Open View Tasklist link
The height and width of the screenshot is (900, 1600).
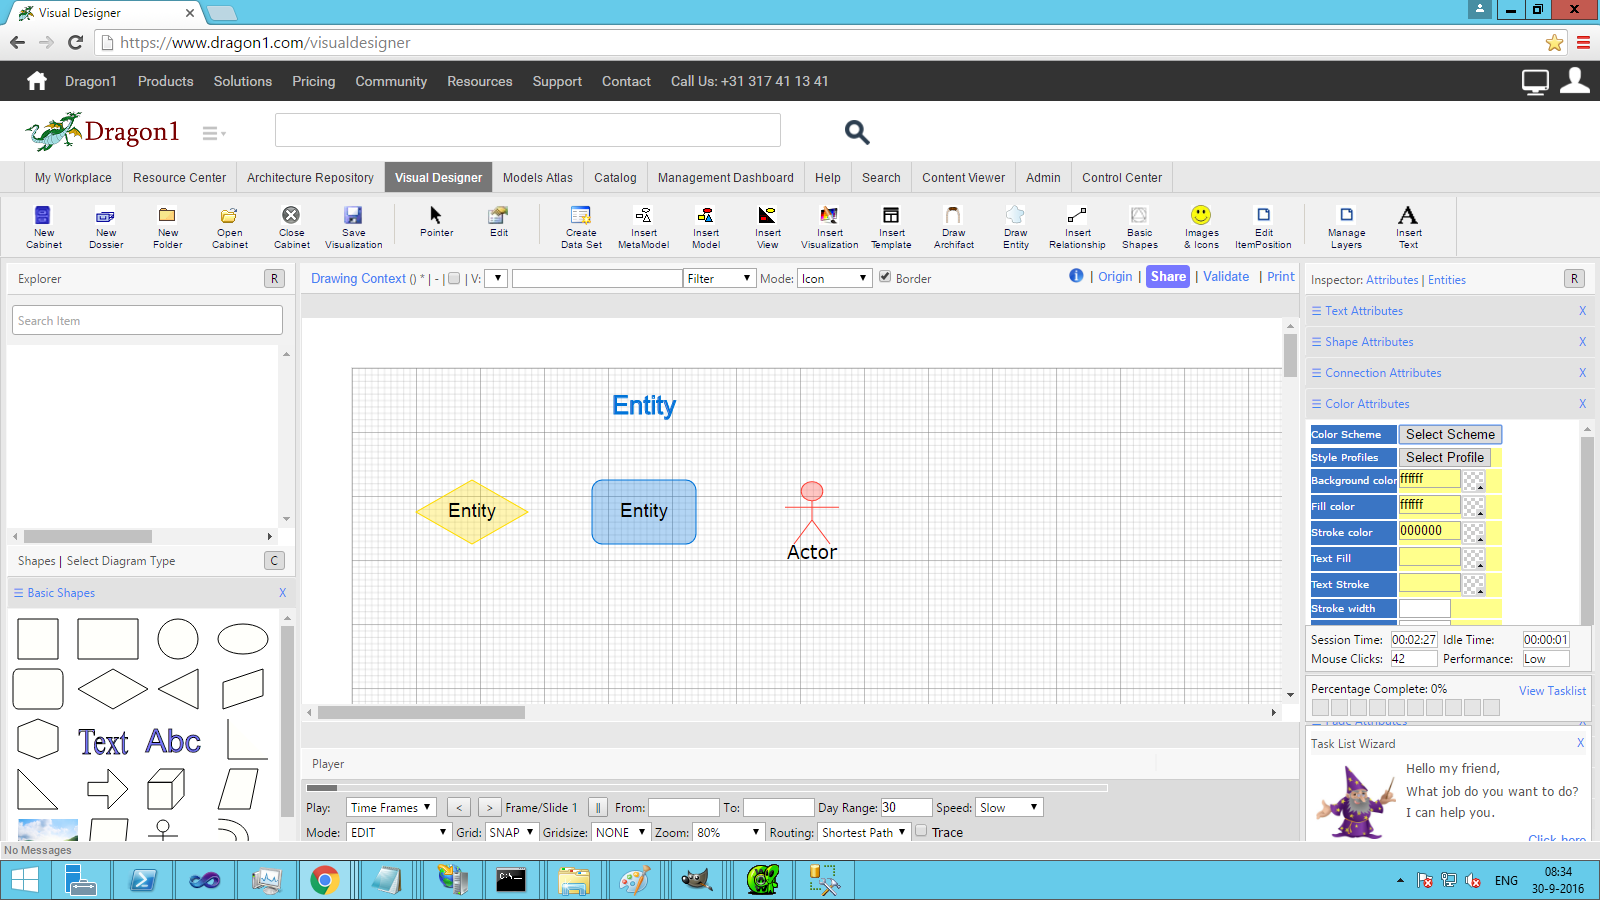[1552, 691]
